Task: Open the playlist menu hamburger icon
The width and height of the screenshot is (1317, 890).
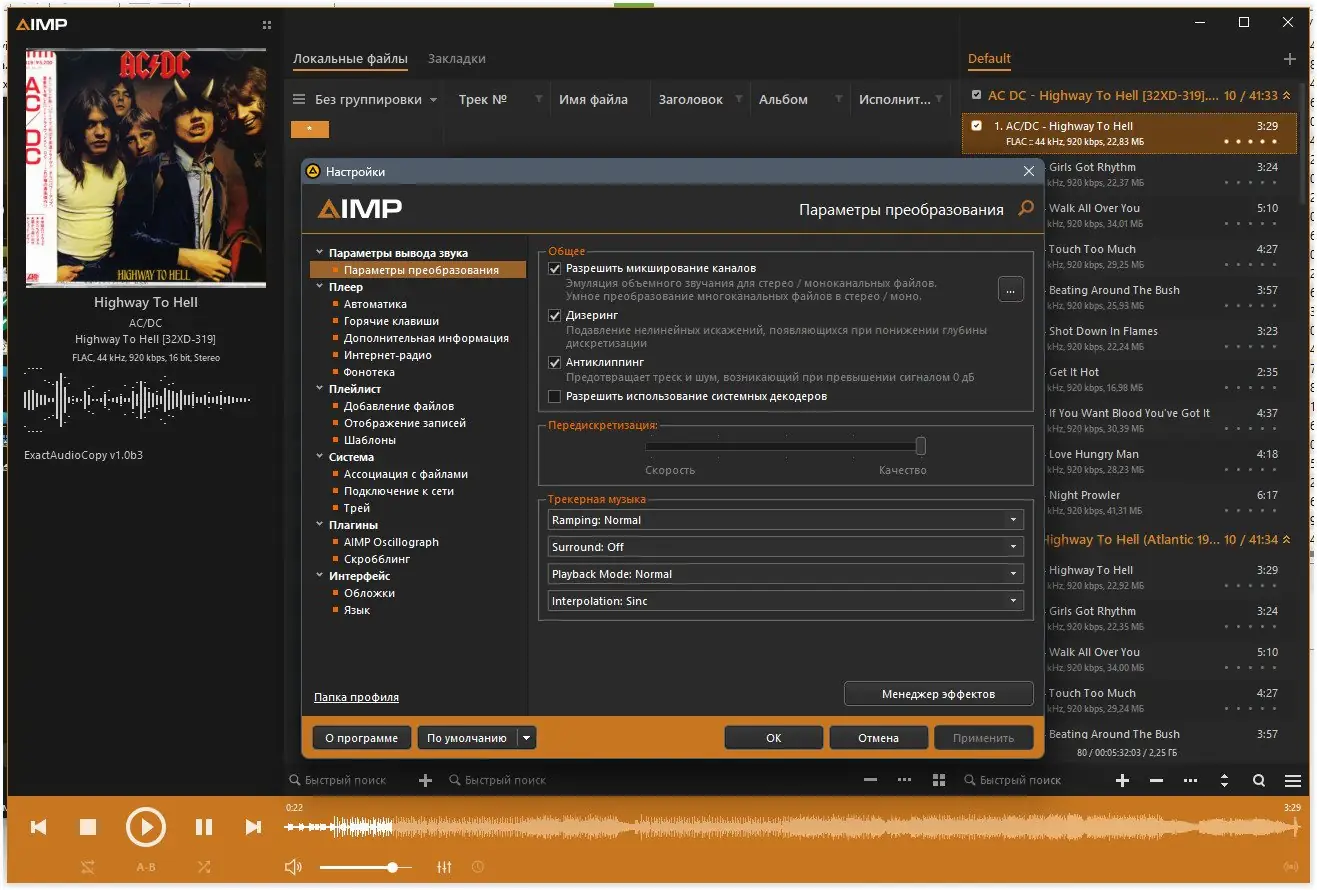Action: (1293, 780)
